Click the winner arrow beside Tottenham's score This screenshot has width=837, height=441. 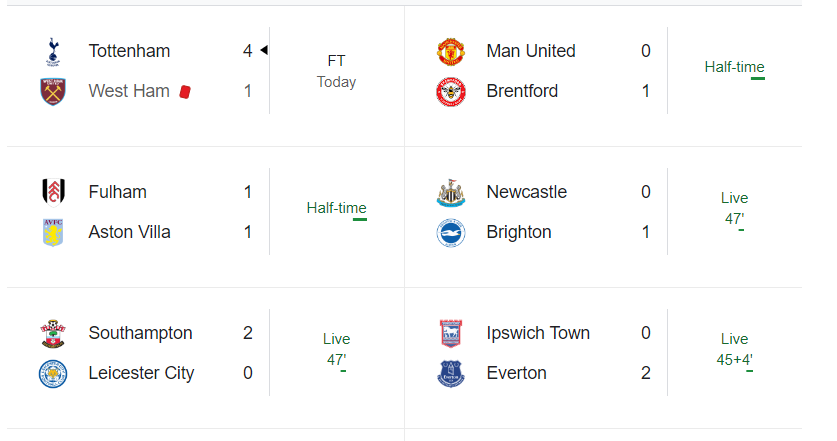(x=263, y=50)
